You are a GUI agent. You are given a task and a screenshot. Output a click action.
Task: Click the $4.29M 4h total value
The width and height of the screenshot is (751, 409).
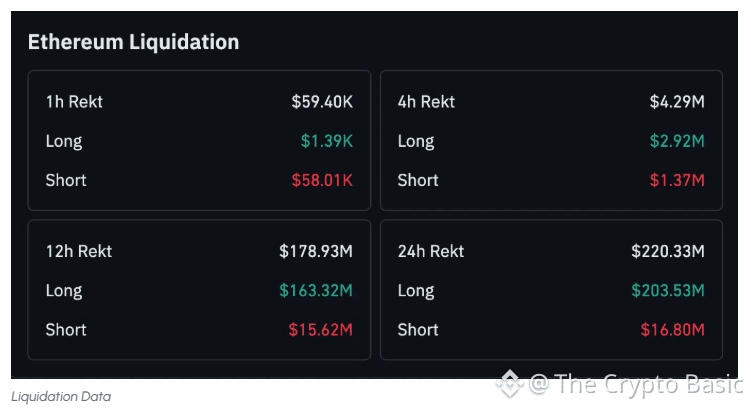point(677,102)
